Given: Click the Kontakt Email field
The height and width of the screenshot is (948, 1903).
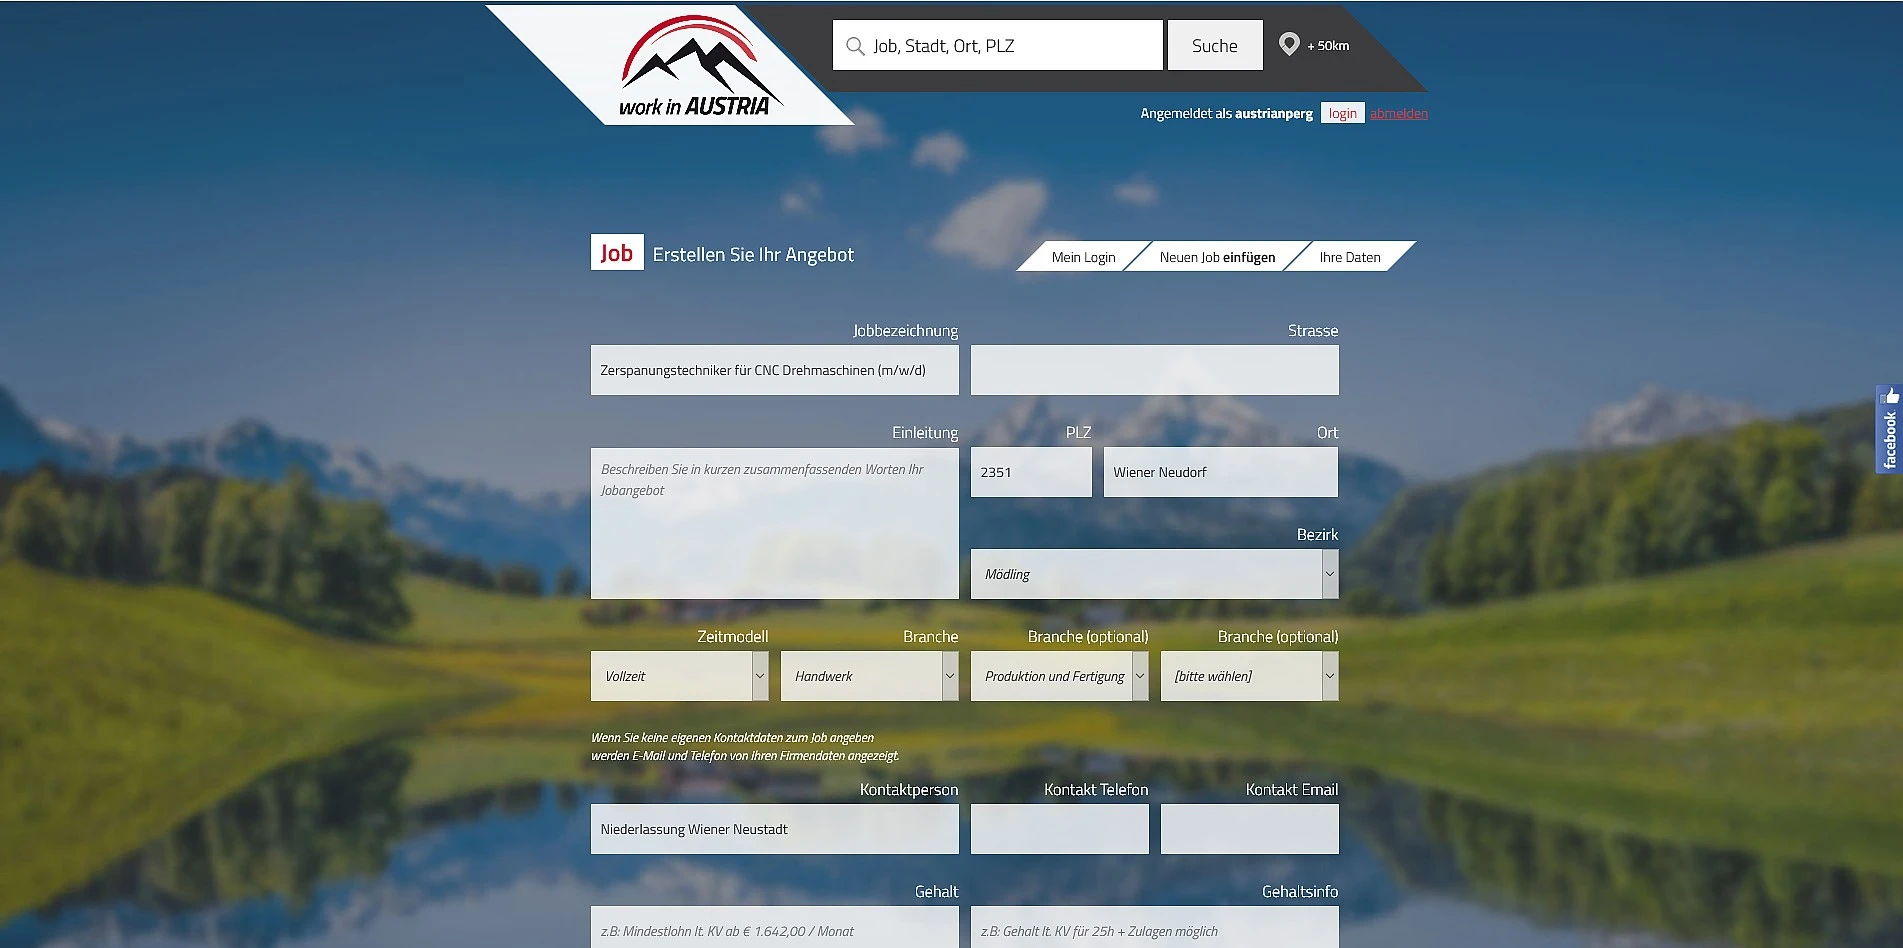Looking at the screenshot, I should pos(1249,829).
